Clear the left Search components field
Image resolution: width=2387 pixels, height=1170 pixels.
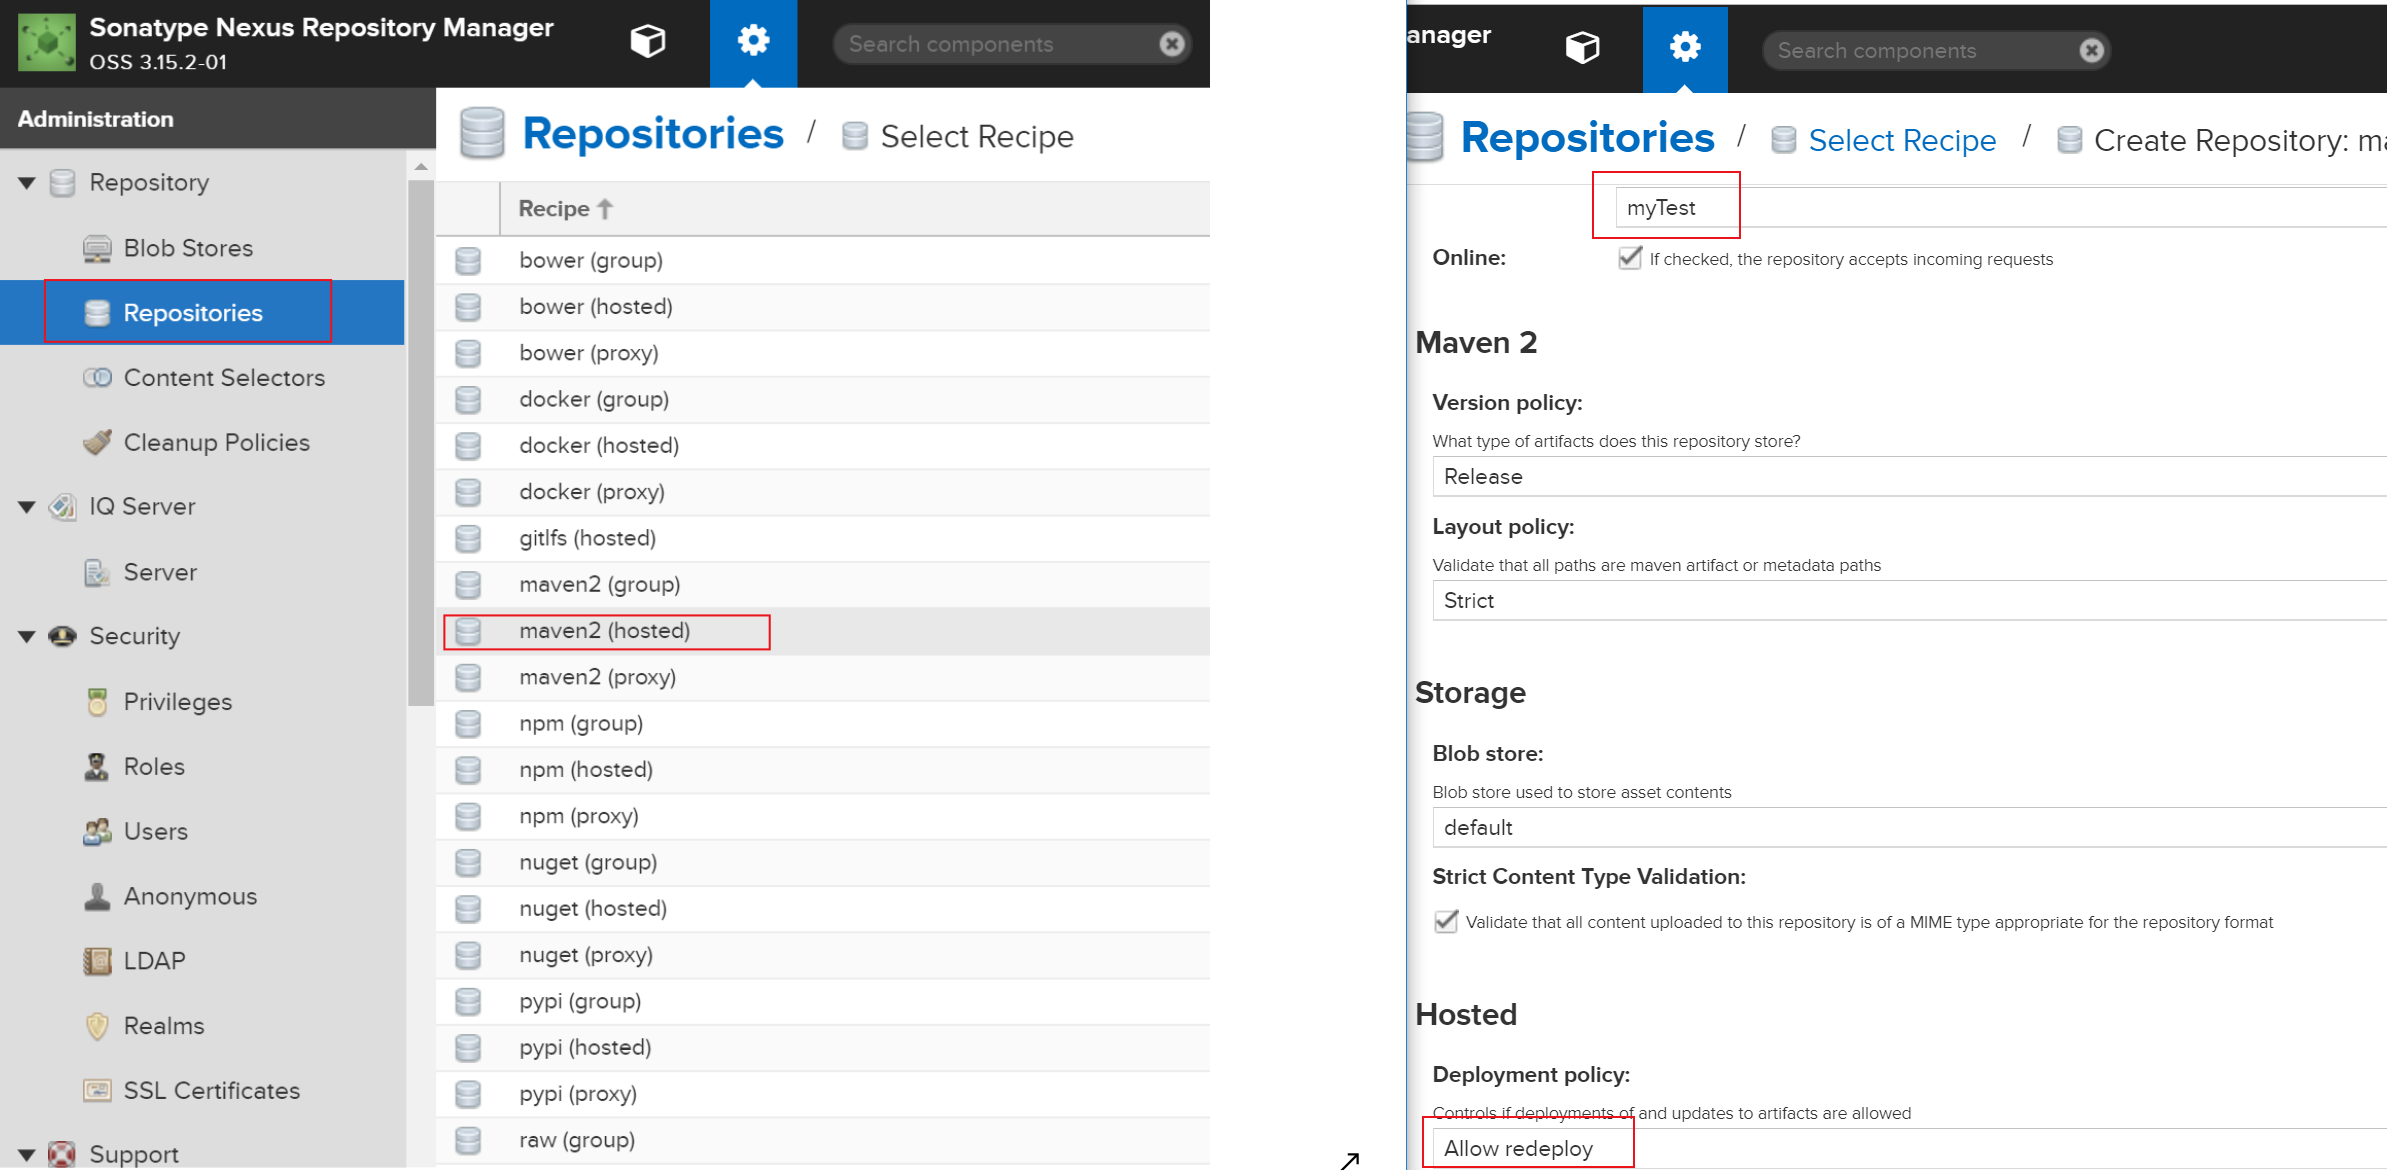pos(1172,44)
